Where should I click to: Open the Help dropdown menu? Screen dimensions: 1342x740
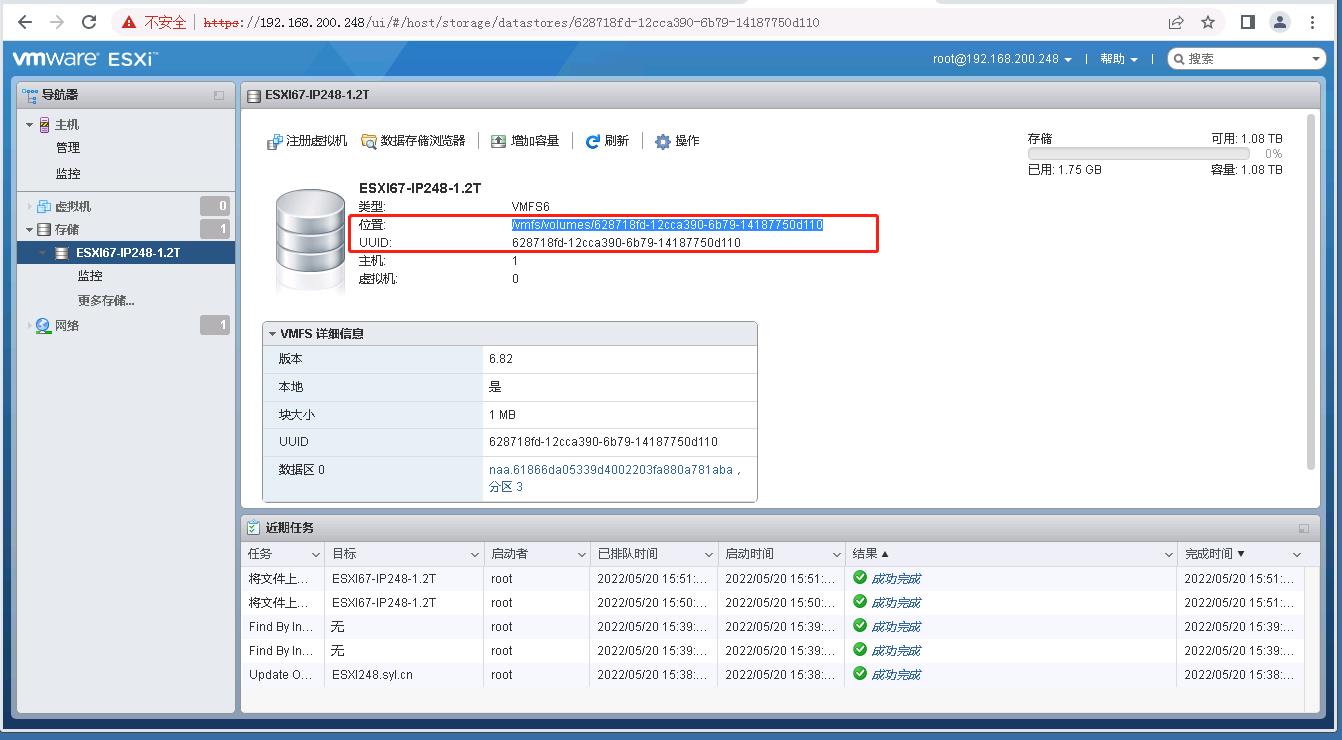click(x=1119, y=59)
